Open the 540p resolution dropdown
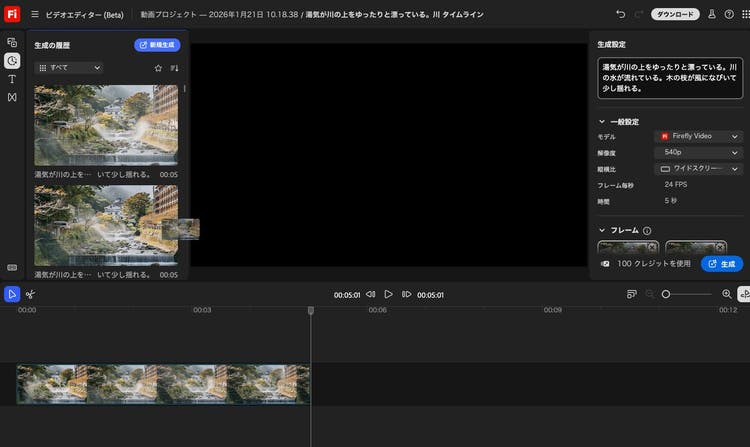 tap(698, 153)
